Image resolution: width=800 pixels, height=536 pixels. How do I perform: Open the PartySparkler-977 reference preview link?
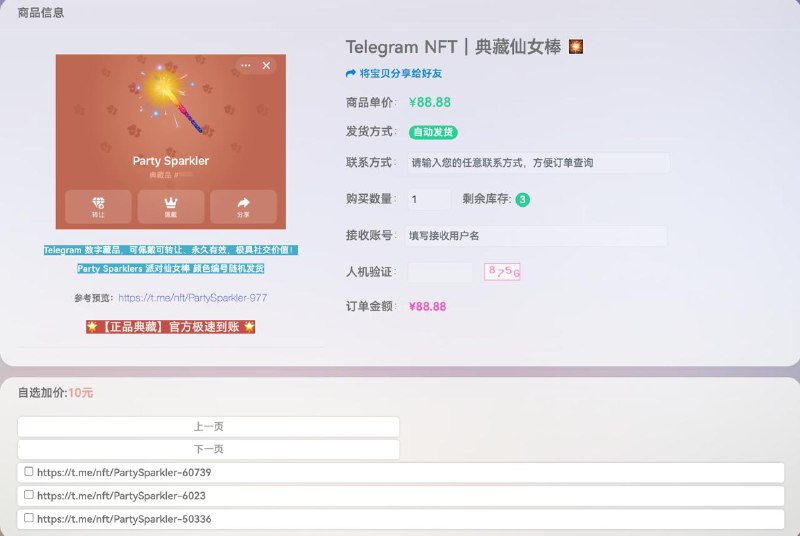(192, 298)
